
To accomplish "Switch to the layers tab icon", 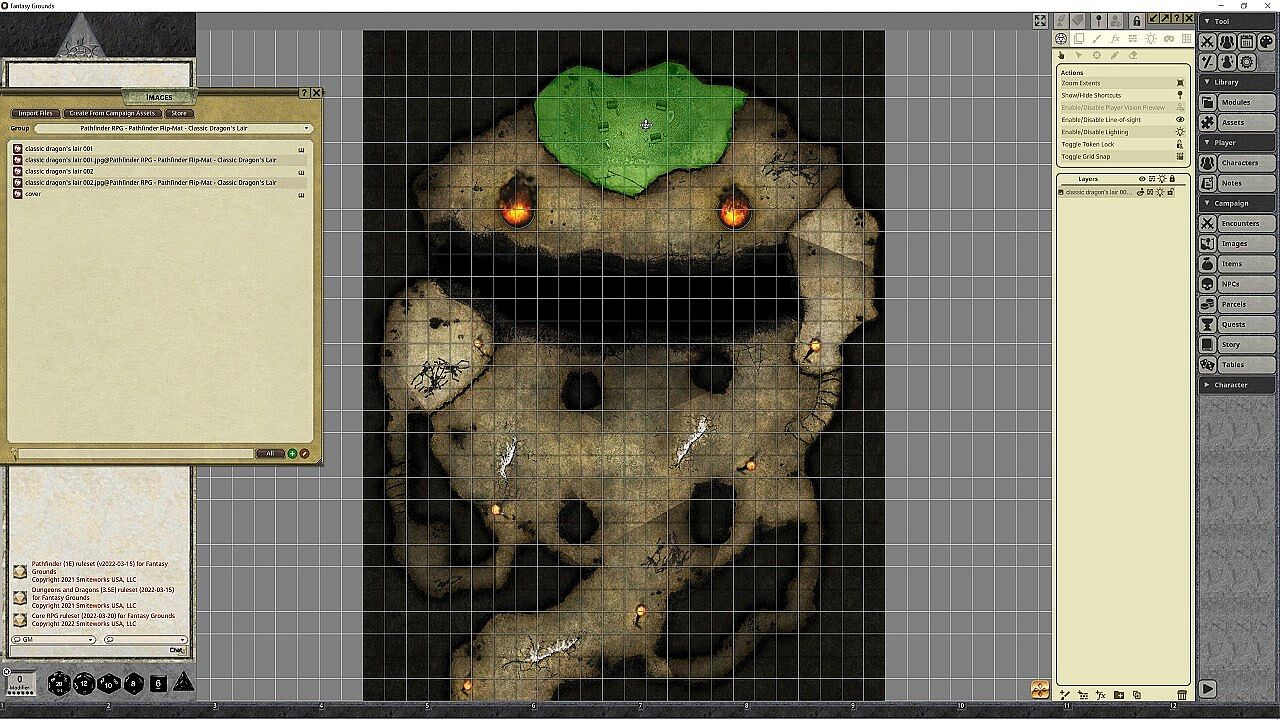I will pos(1079,39).
